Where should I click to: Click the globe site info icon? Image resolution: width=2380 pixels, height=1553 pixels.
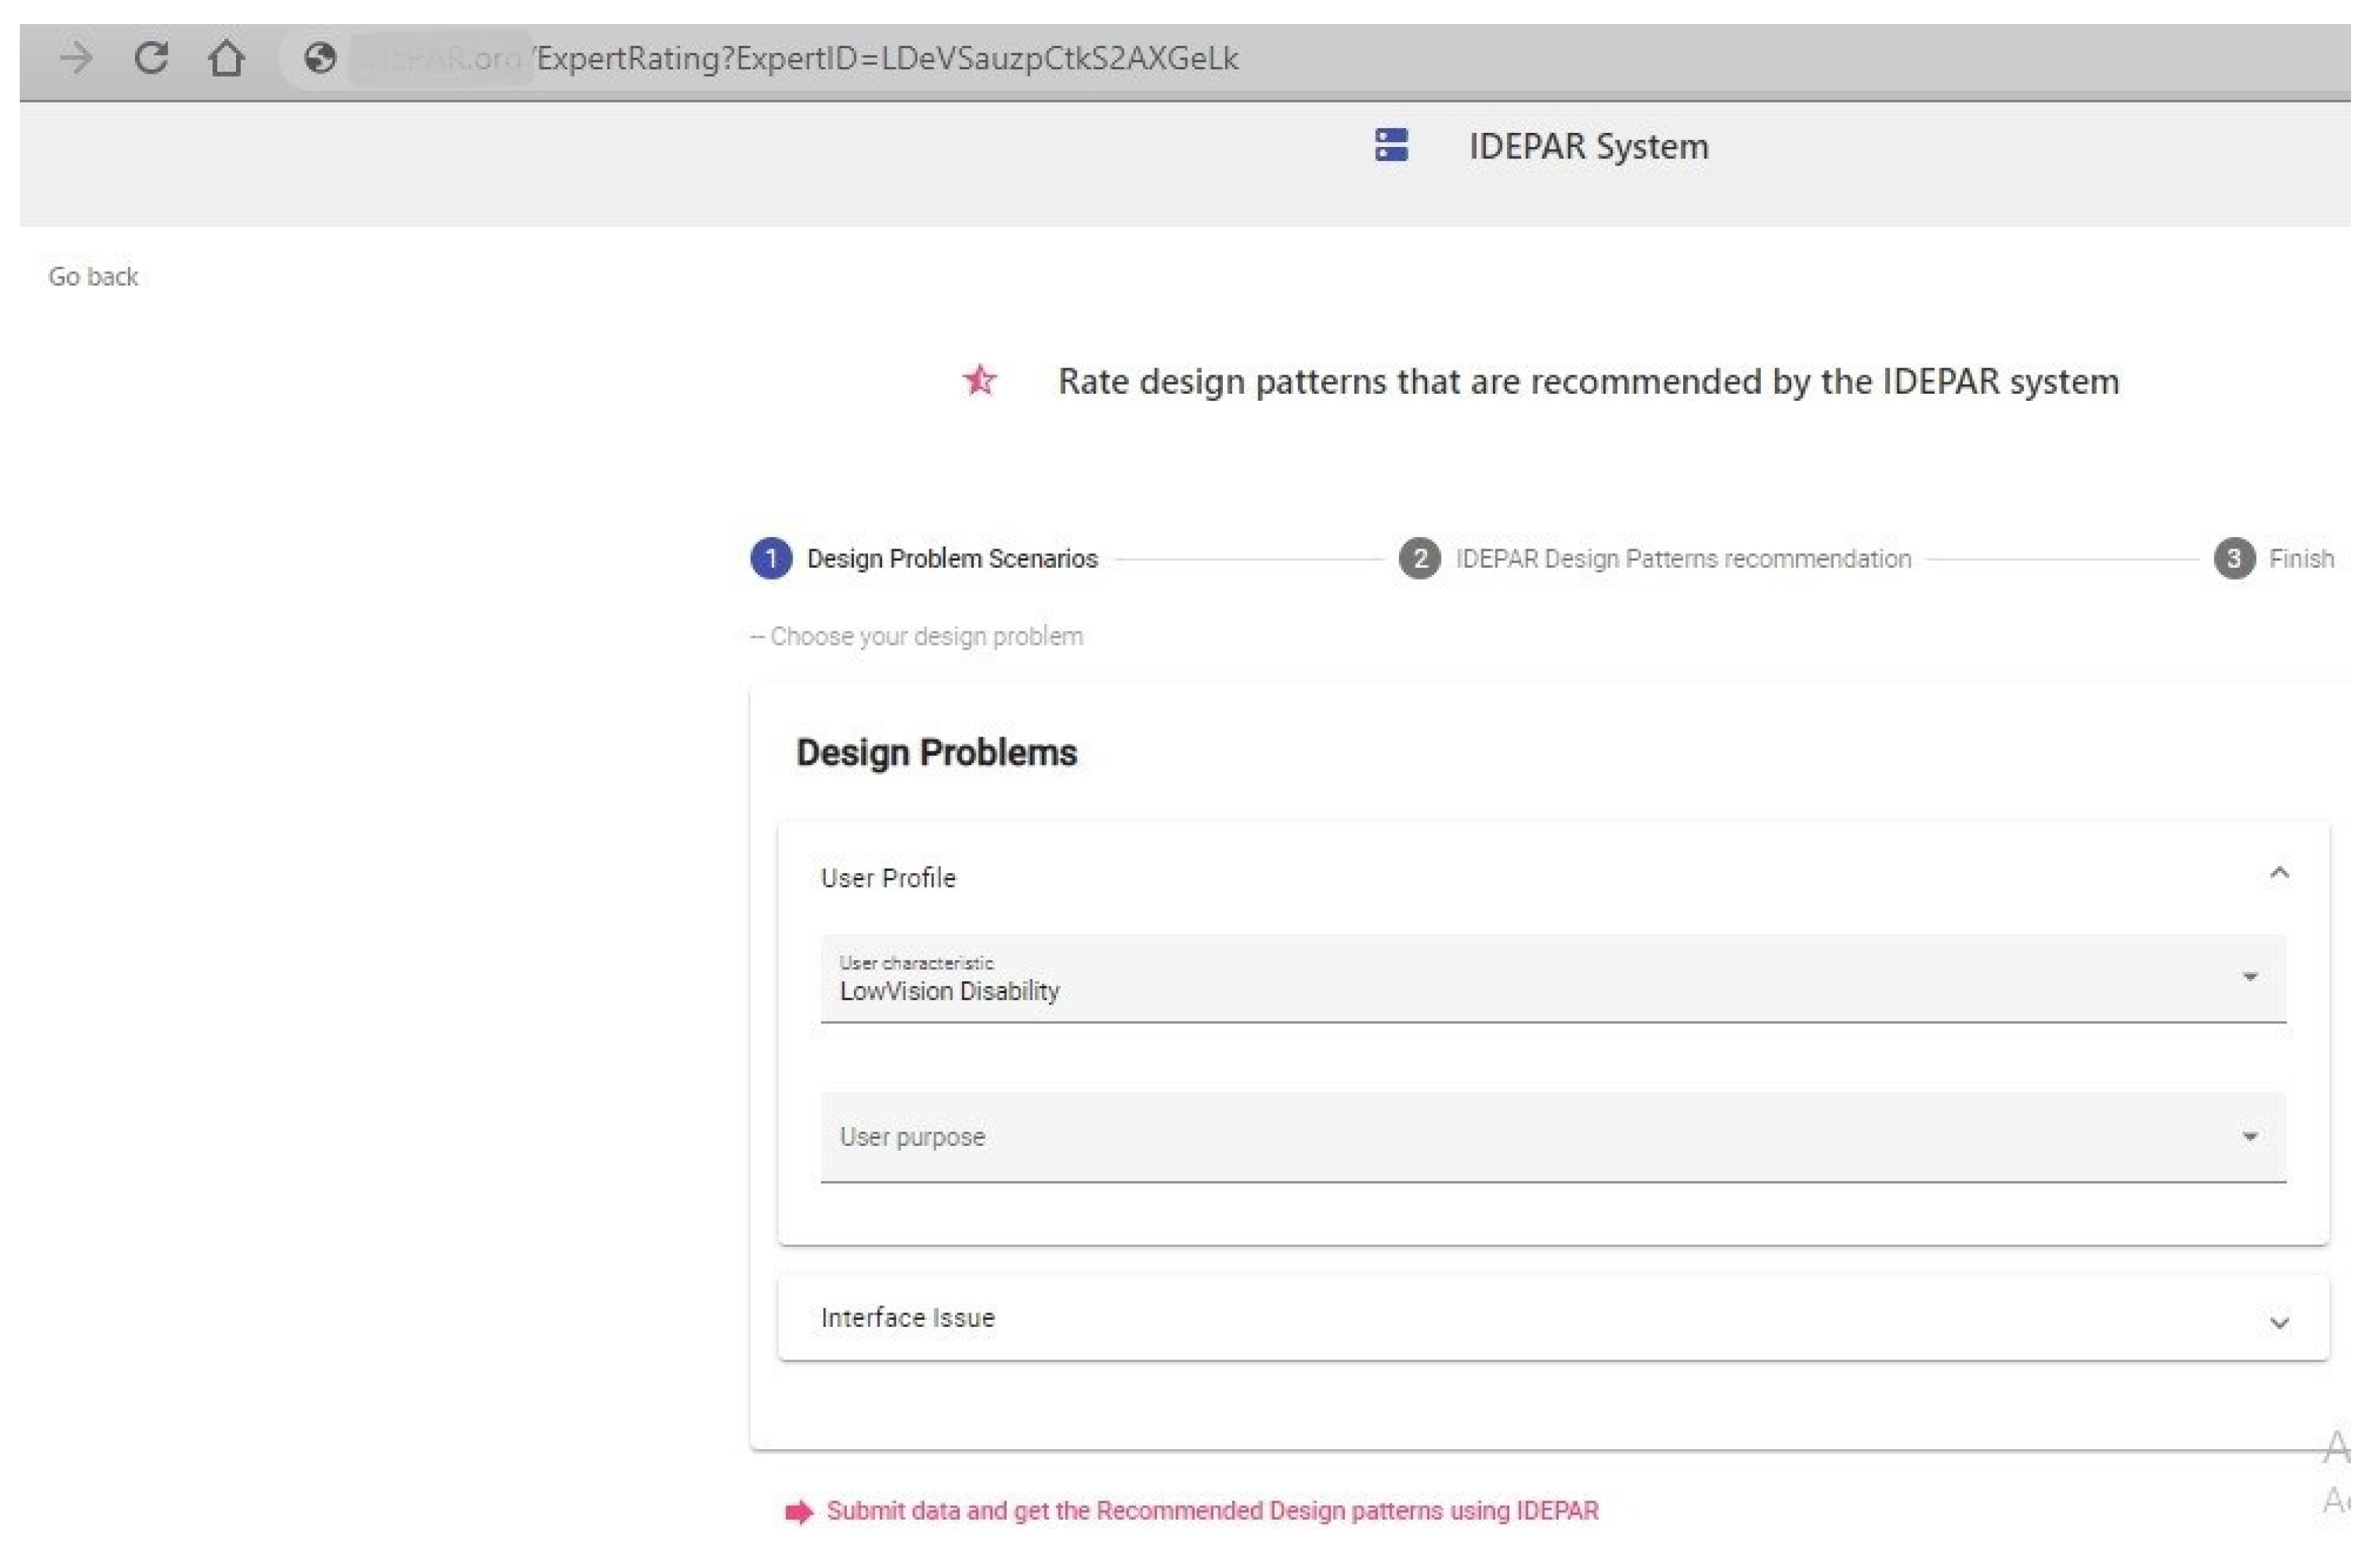click(320, 58)
